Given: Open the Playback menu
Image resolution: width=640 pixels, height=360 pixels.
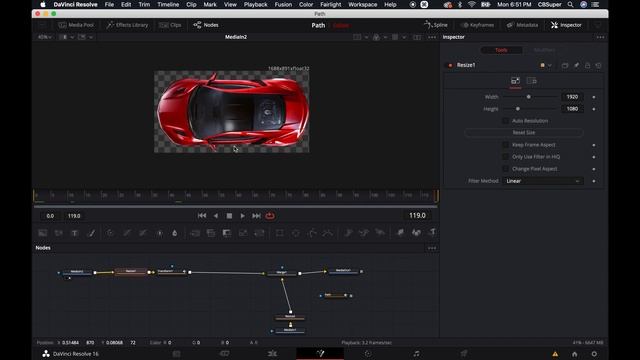Looking at the screenshot, I should [256, 4].
